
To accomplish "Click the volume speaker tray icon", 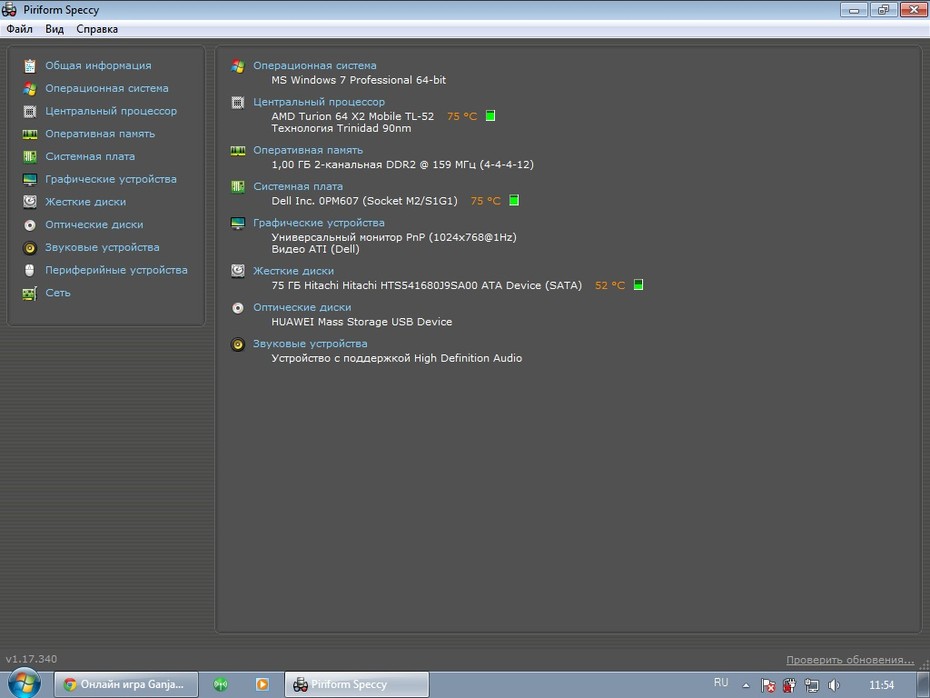I will [834, 685].
